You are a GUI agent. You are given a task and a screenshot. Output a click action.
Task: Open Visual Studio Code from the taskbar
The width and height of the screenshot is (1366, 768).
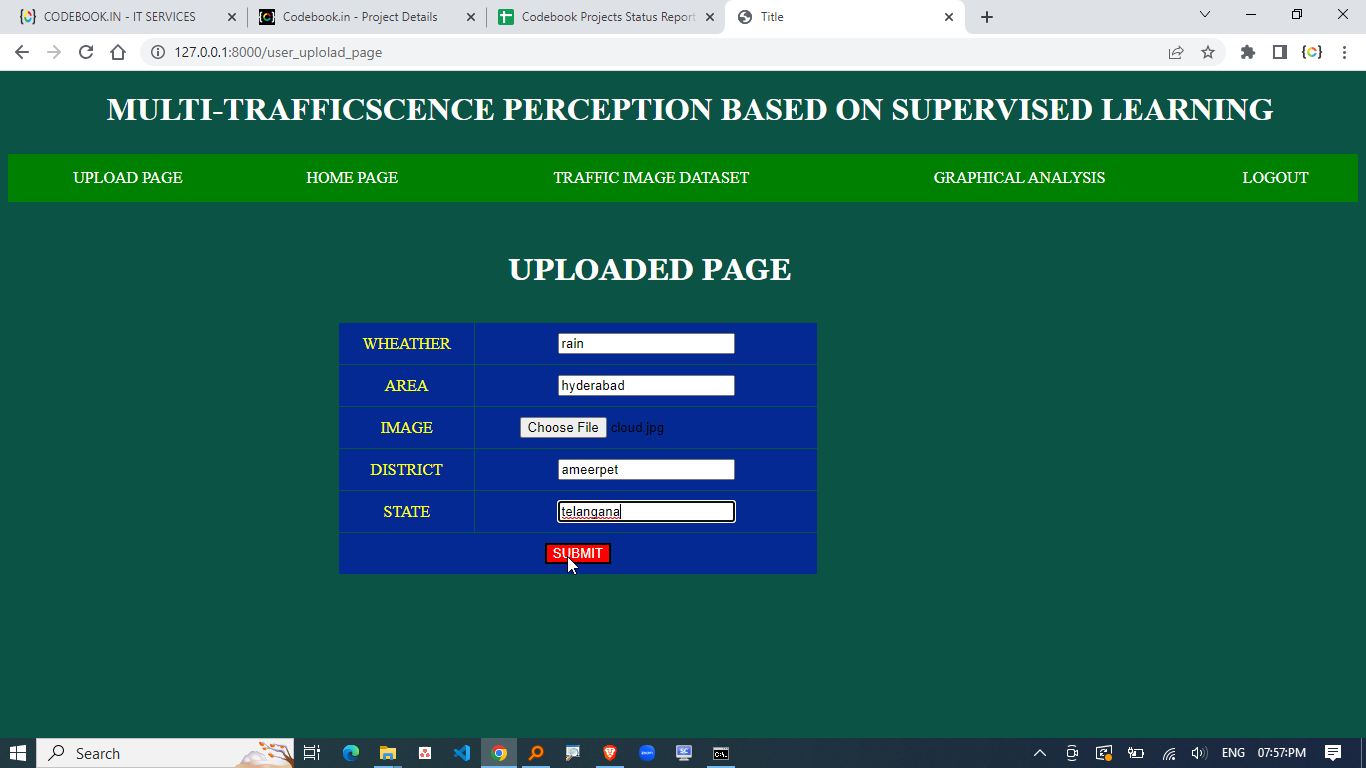(x=461, y=753)
